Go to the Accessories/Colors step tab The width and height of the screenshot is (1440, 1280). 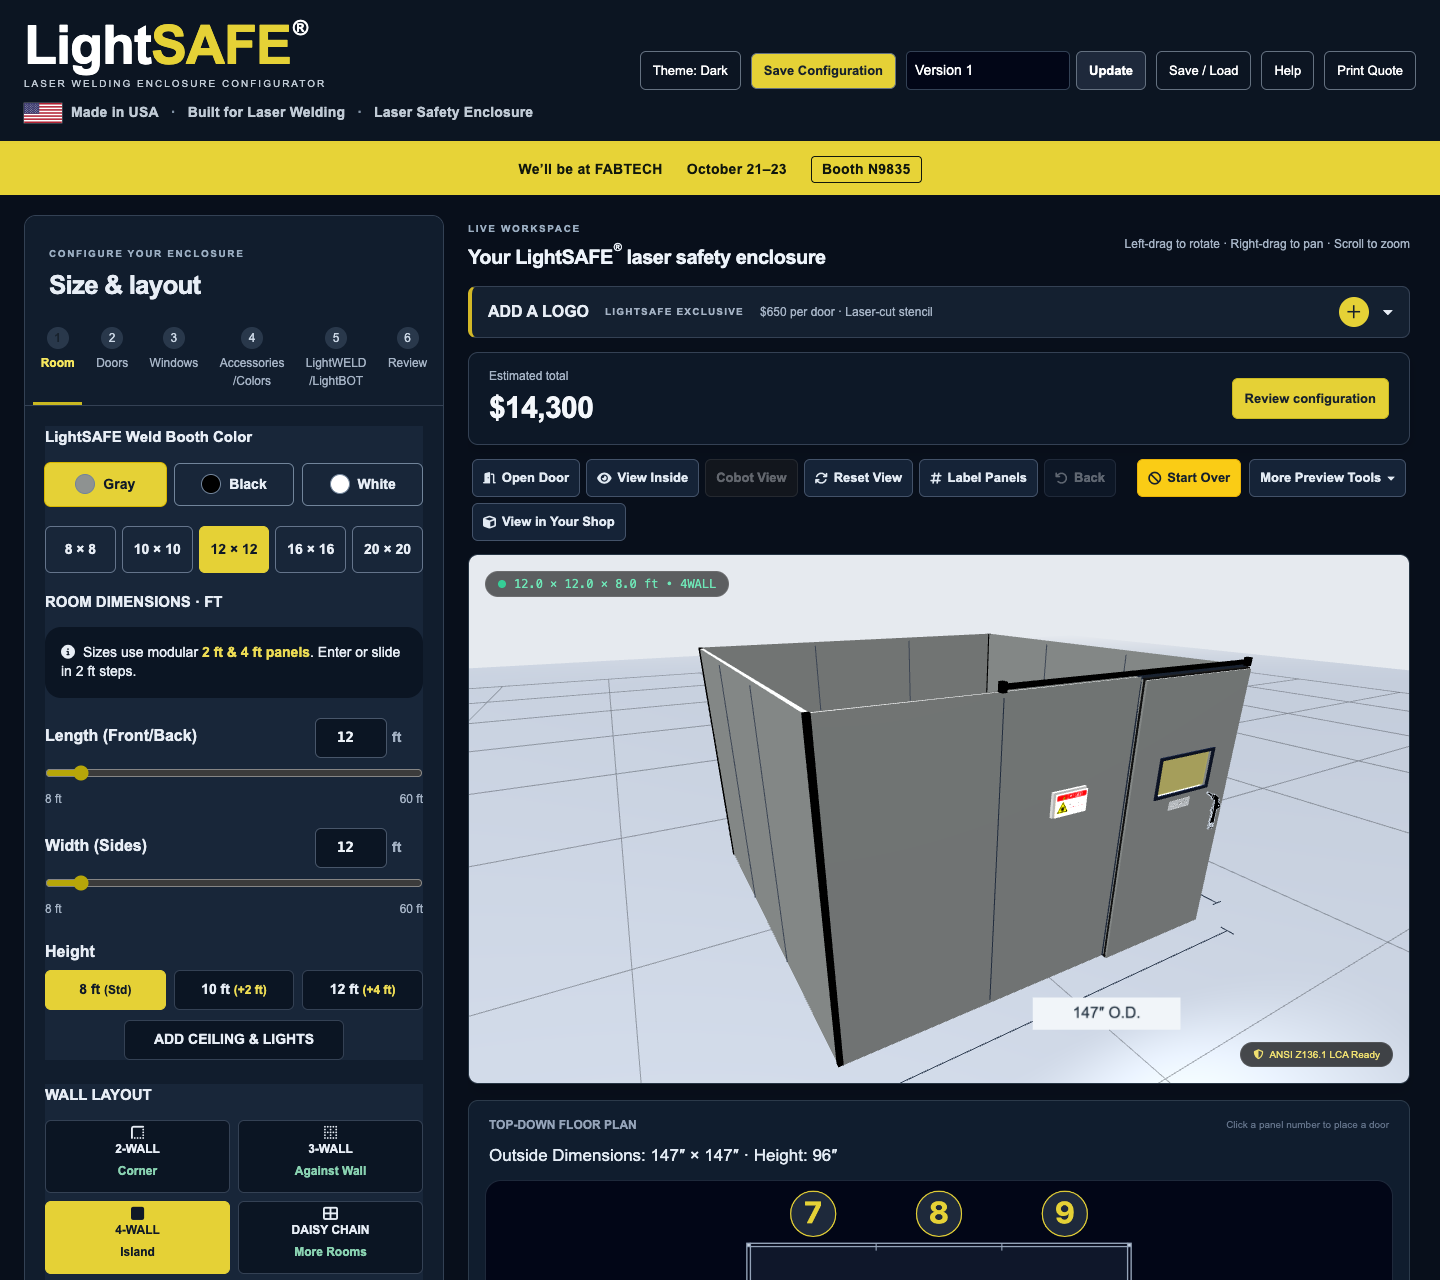(x=252, y=359)
